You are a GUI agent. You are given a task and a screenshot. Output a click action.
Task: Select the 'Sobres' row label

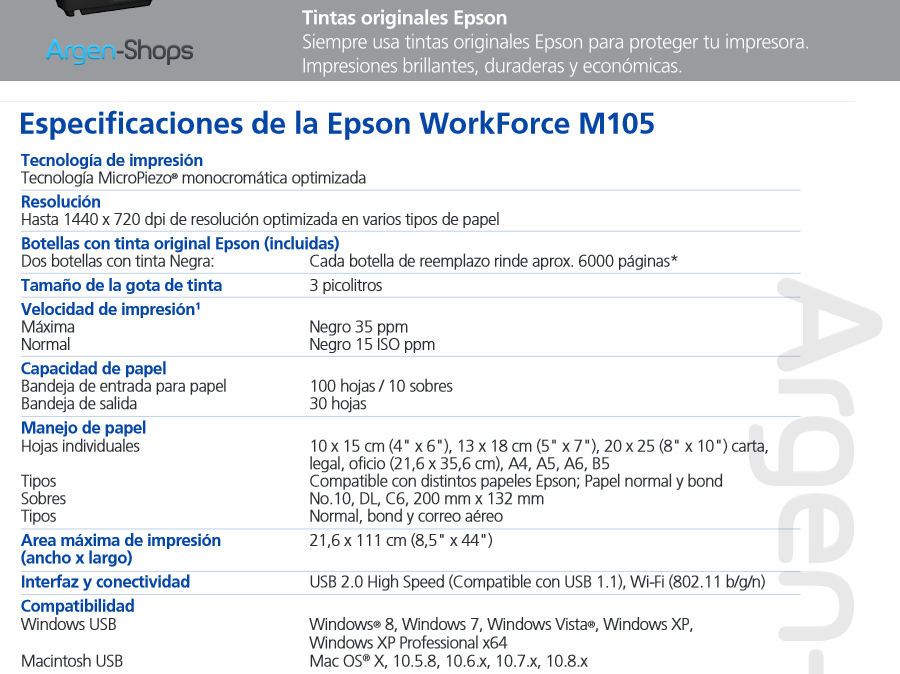44,499
